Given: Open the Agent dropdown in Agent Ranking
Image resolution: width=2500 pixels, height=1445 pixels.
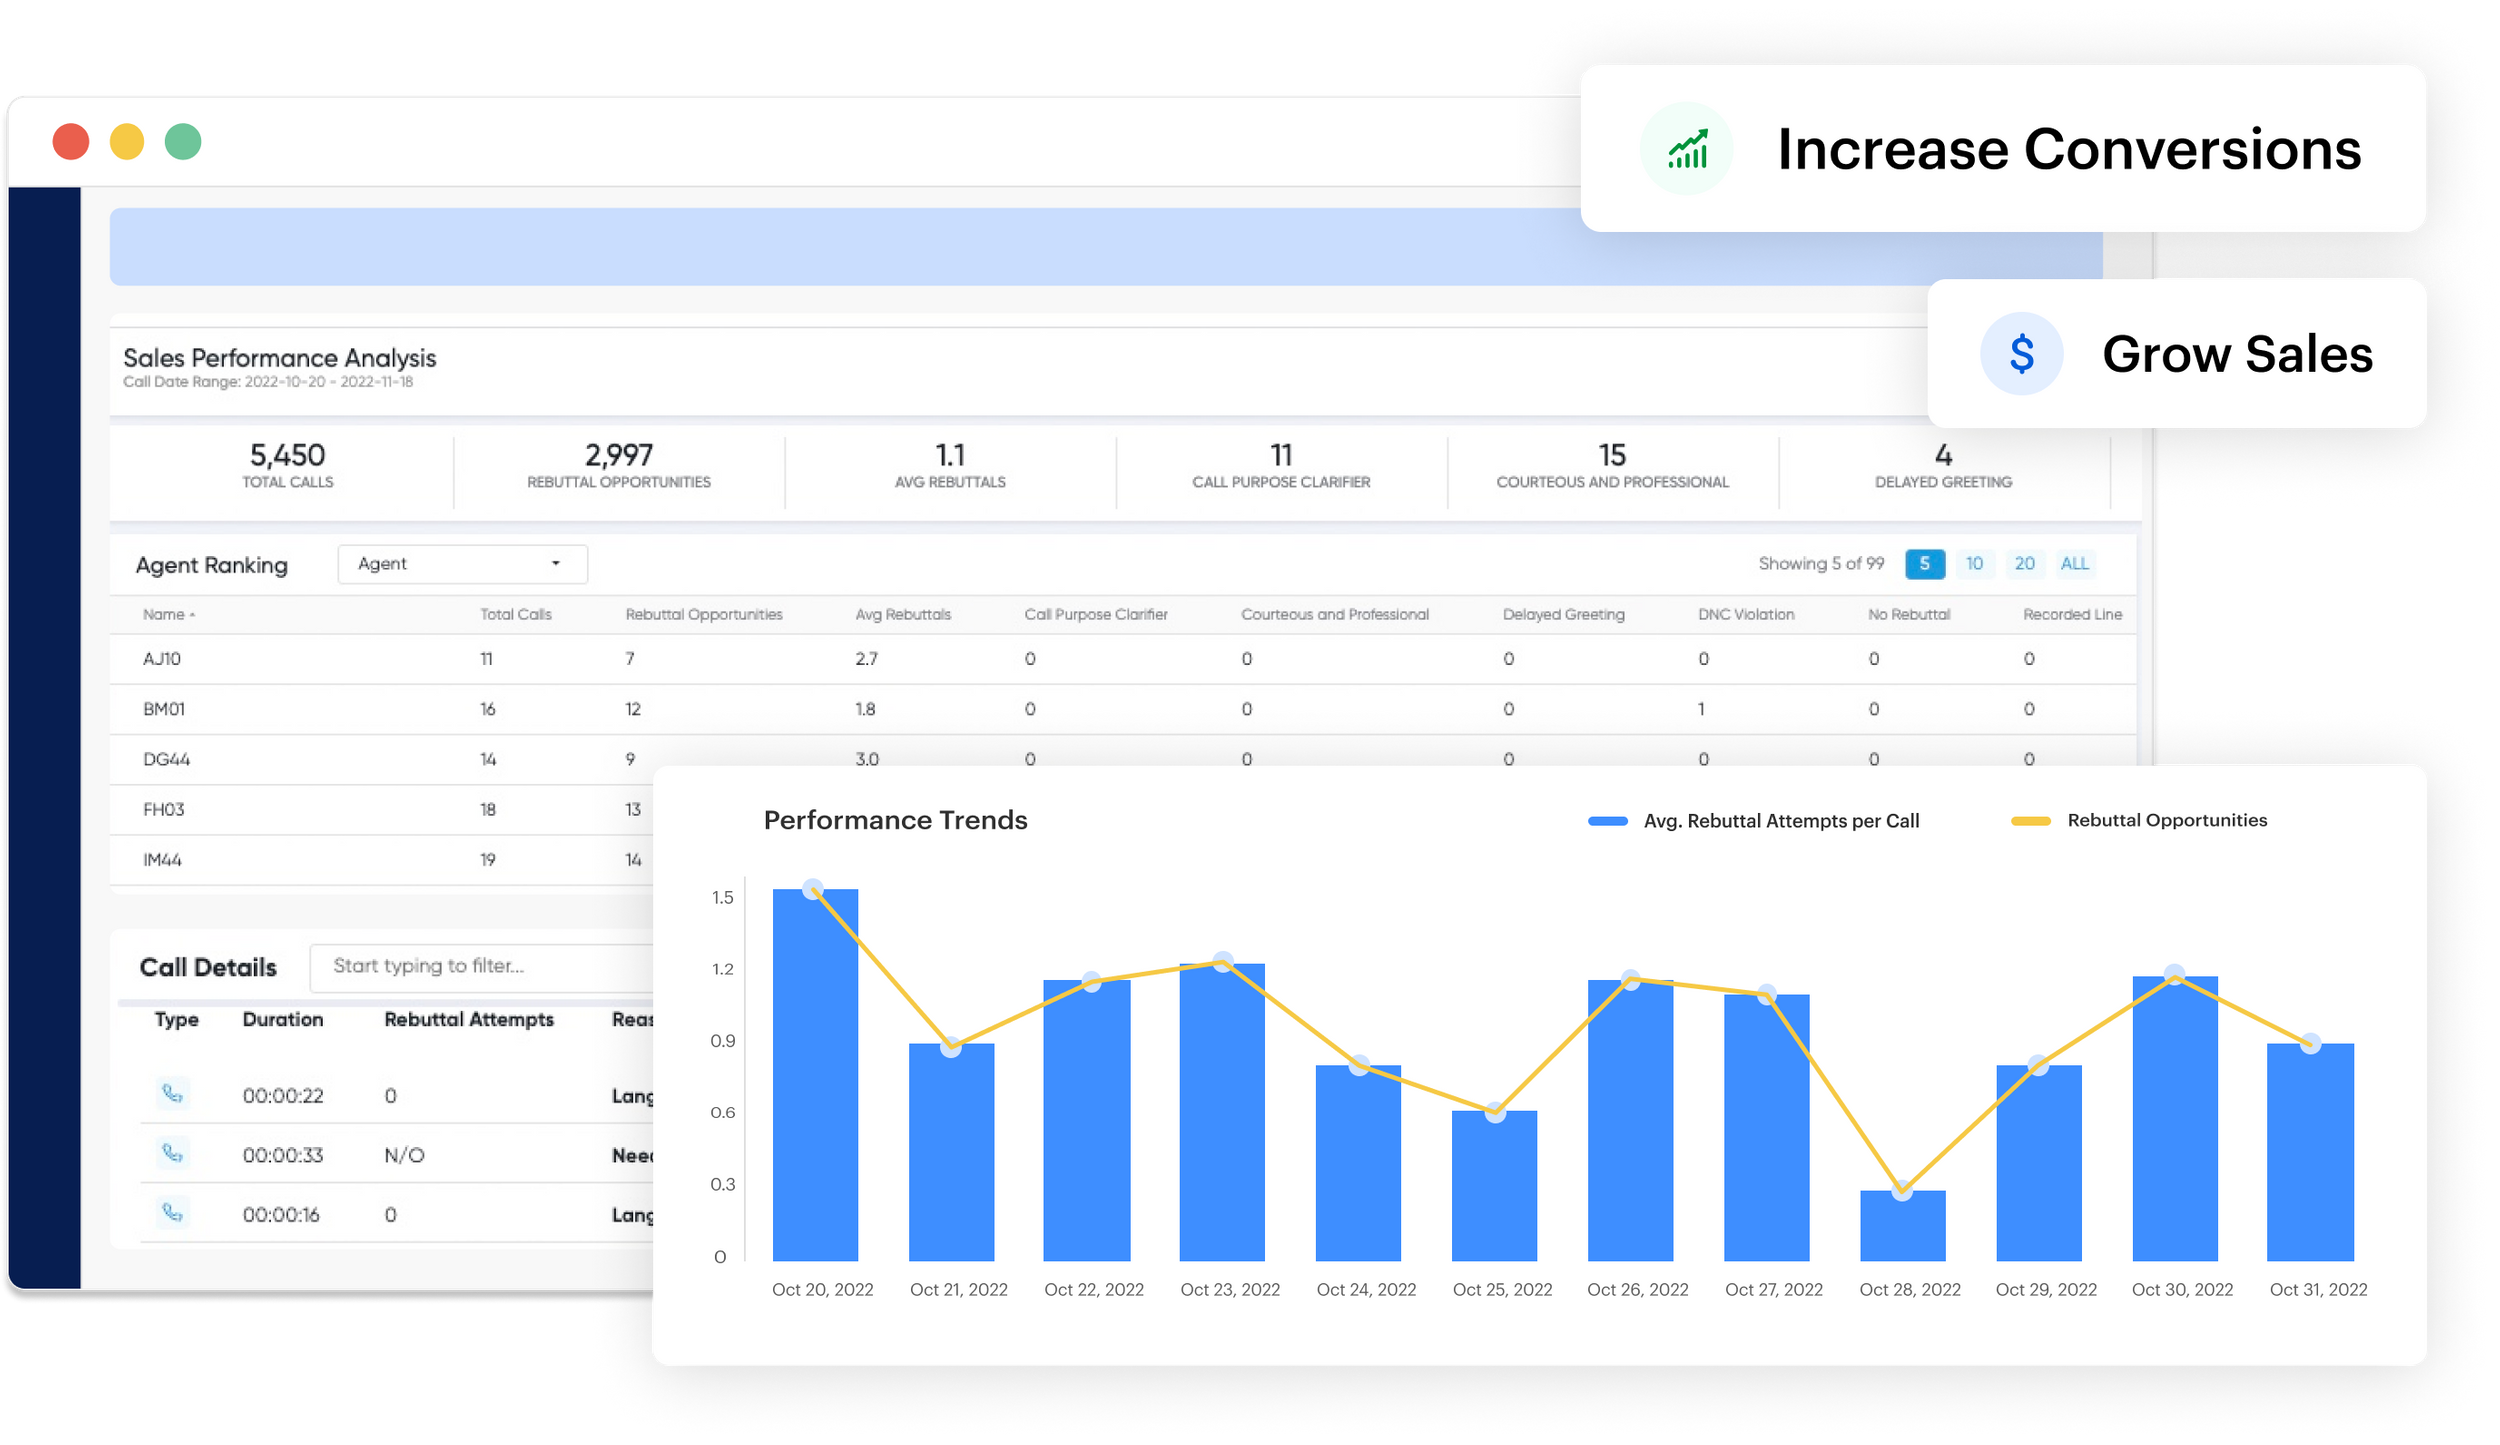Looking at the screenshot, I should (x=462, y=564).
